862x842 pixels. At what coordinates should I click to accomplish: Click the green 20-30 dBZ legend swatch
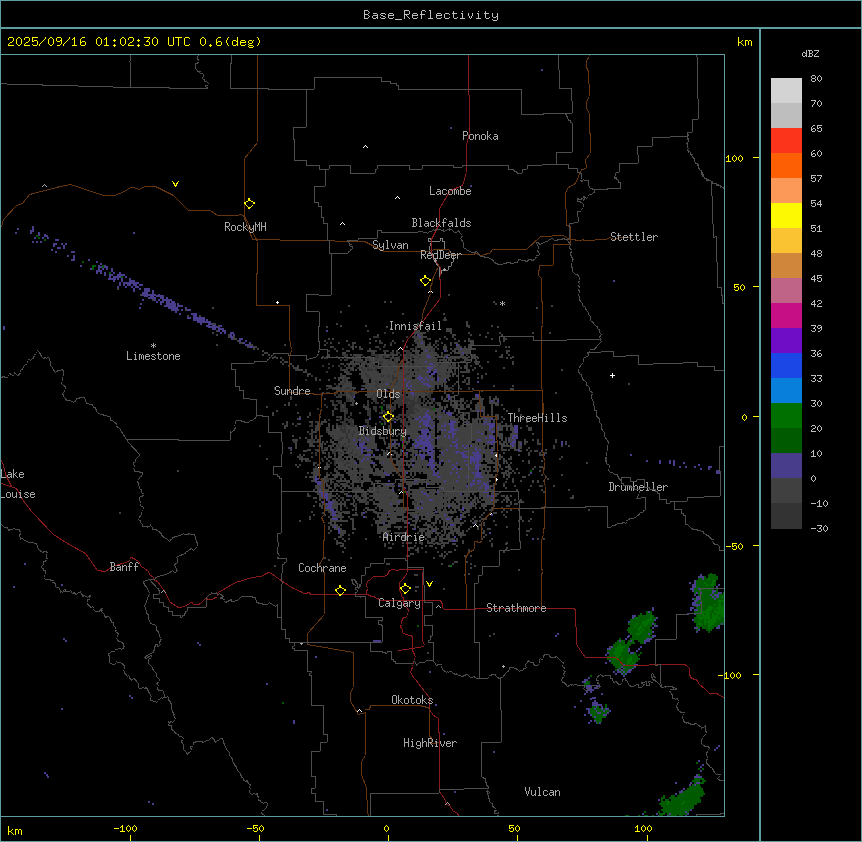786,416
